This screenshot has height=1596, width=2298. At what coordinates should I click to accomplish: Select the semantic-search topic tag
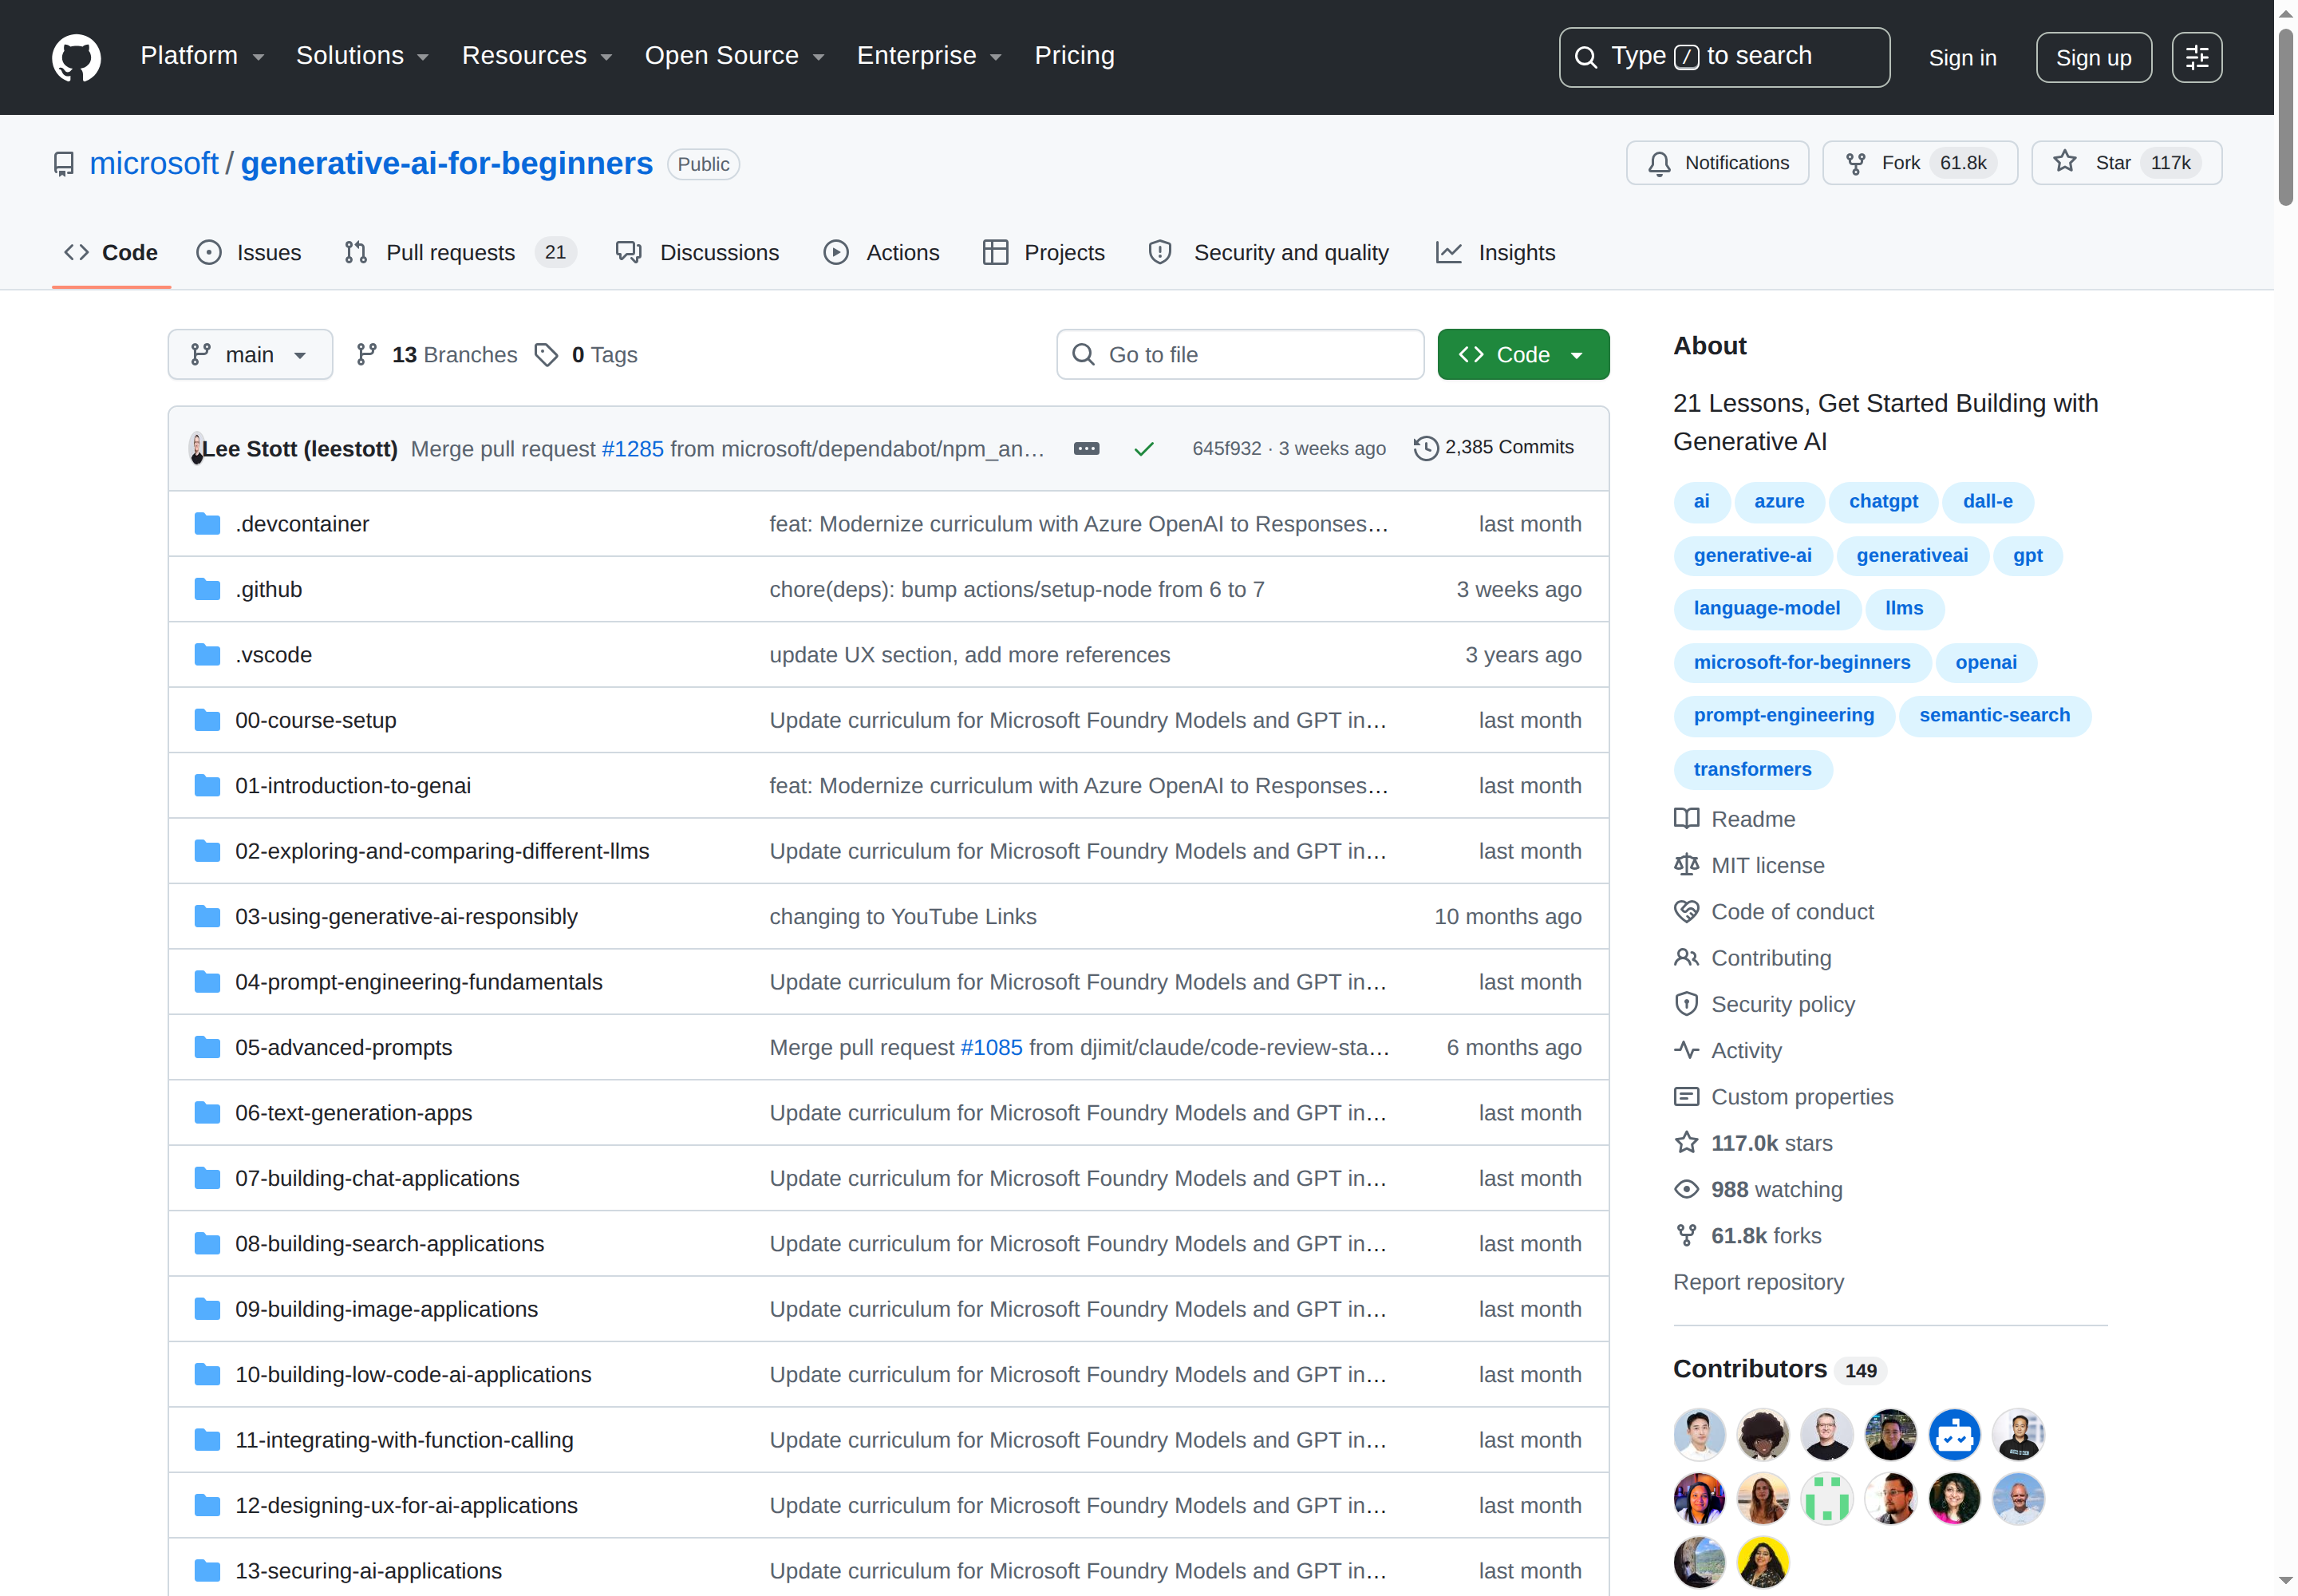click(x=1994, y=716)
